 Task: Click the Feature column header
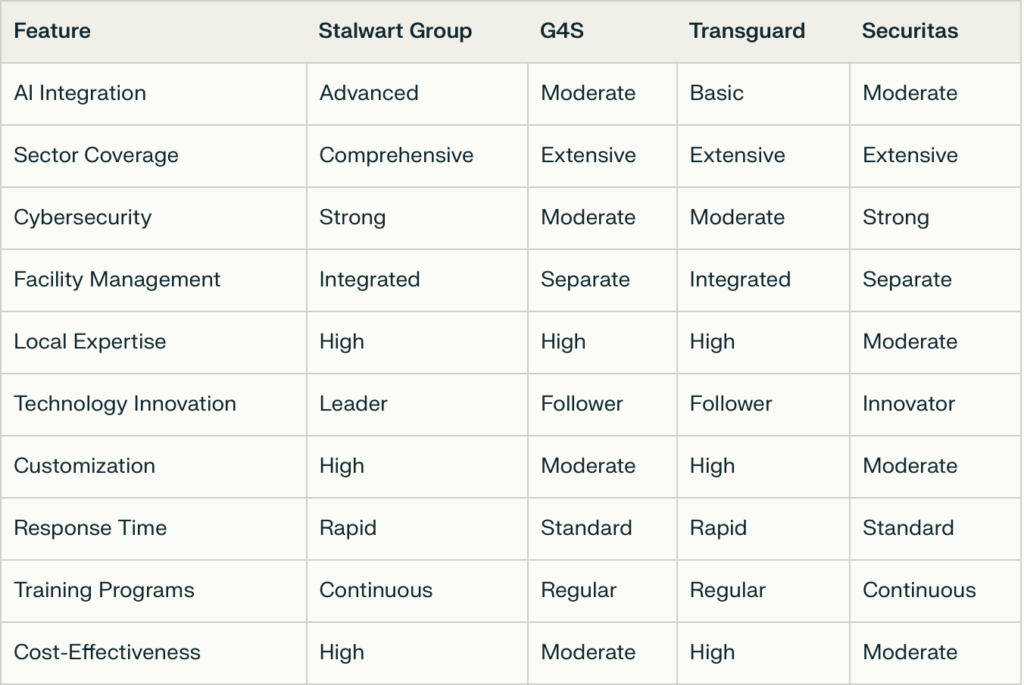tap(52, 31)
